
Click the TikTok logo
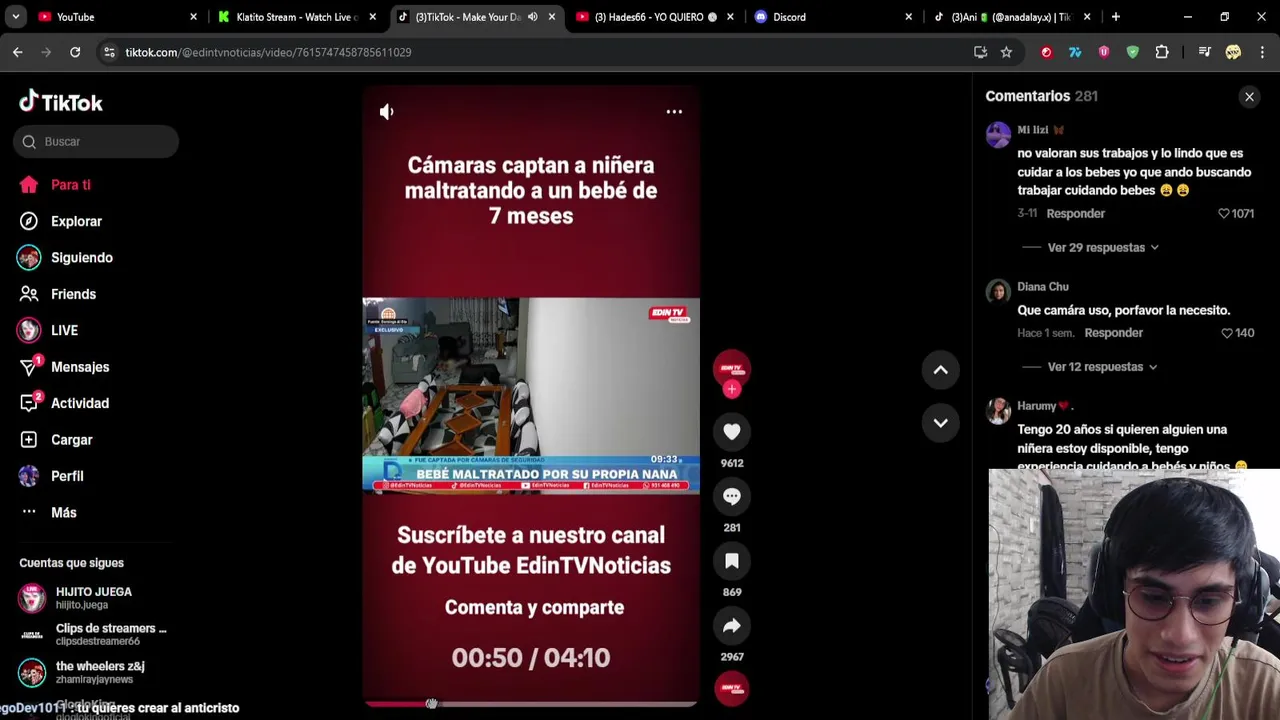point(61,102)
